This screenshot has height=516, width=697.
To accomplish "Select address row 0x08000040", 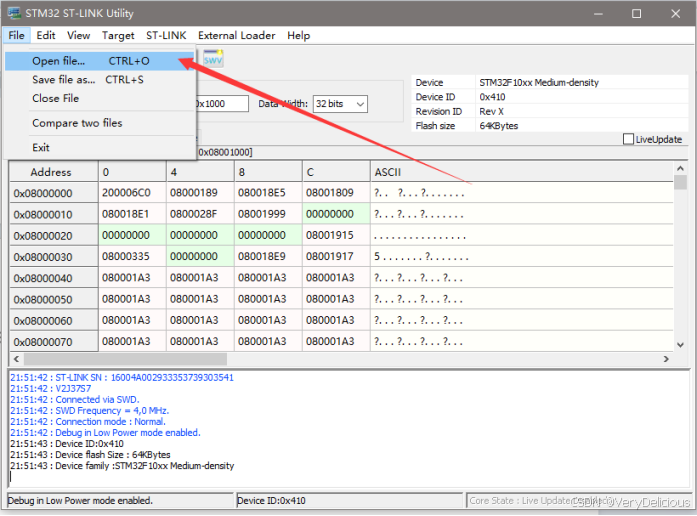I will [x=54, y=278].
